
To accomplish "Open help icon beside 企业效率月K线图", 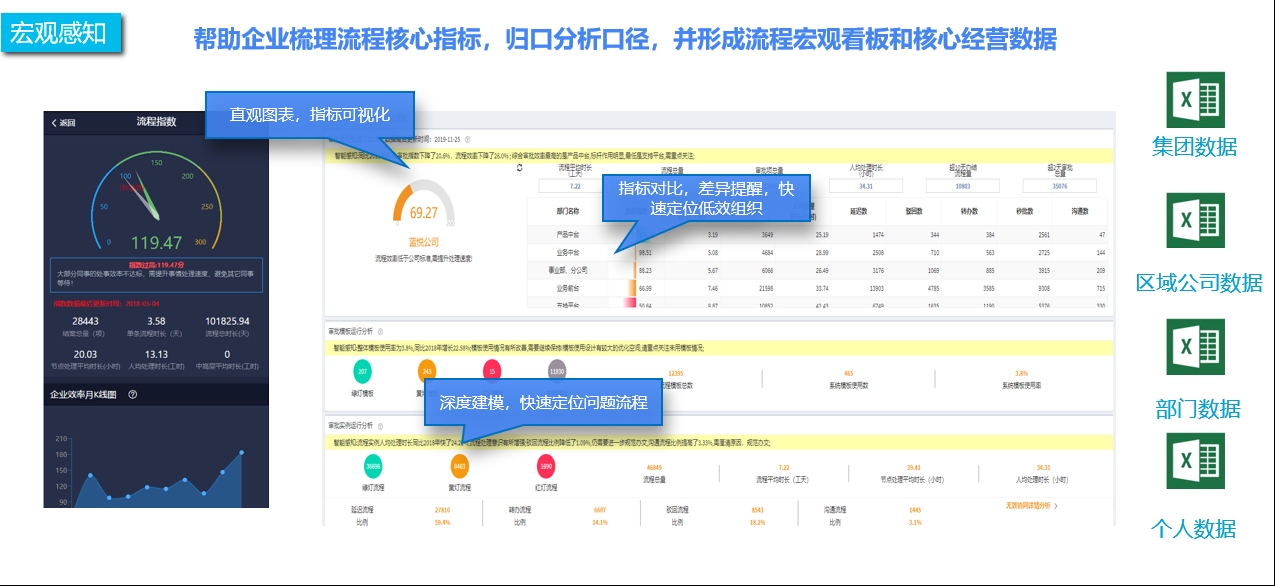I will click(132, 395).
